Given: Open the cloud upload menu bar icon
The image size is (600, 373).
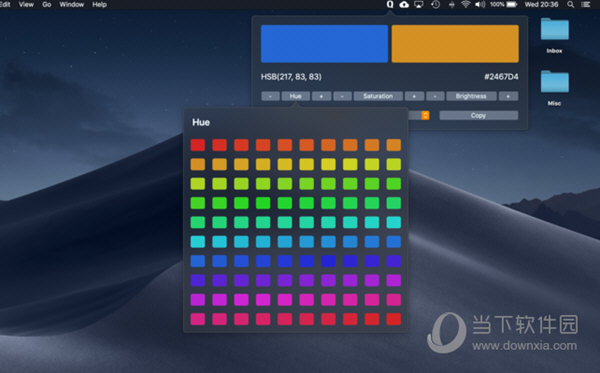Looking at the screenshot, I should pyautogui.click(x=404, y=5).
